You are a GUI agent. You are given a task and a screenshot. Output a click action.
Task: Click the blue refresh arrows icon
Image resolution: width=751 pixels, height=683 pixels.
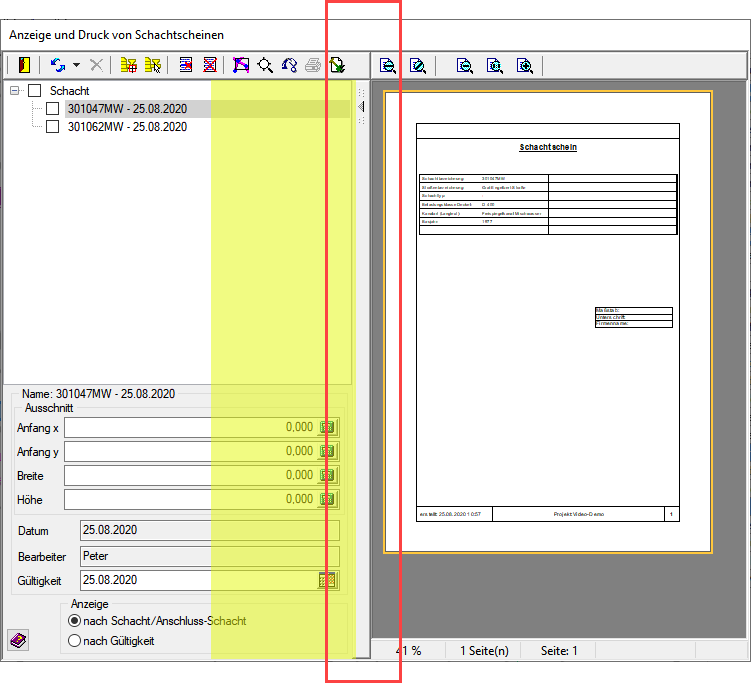tap(57, 66)
